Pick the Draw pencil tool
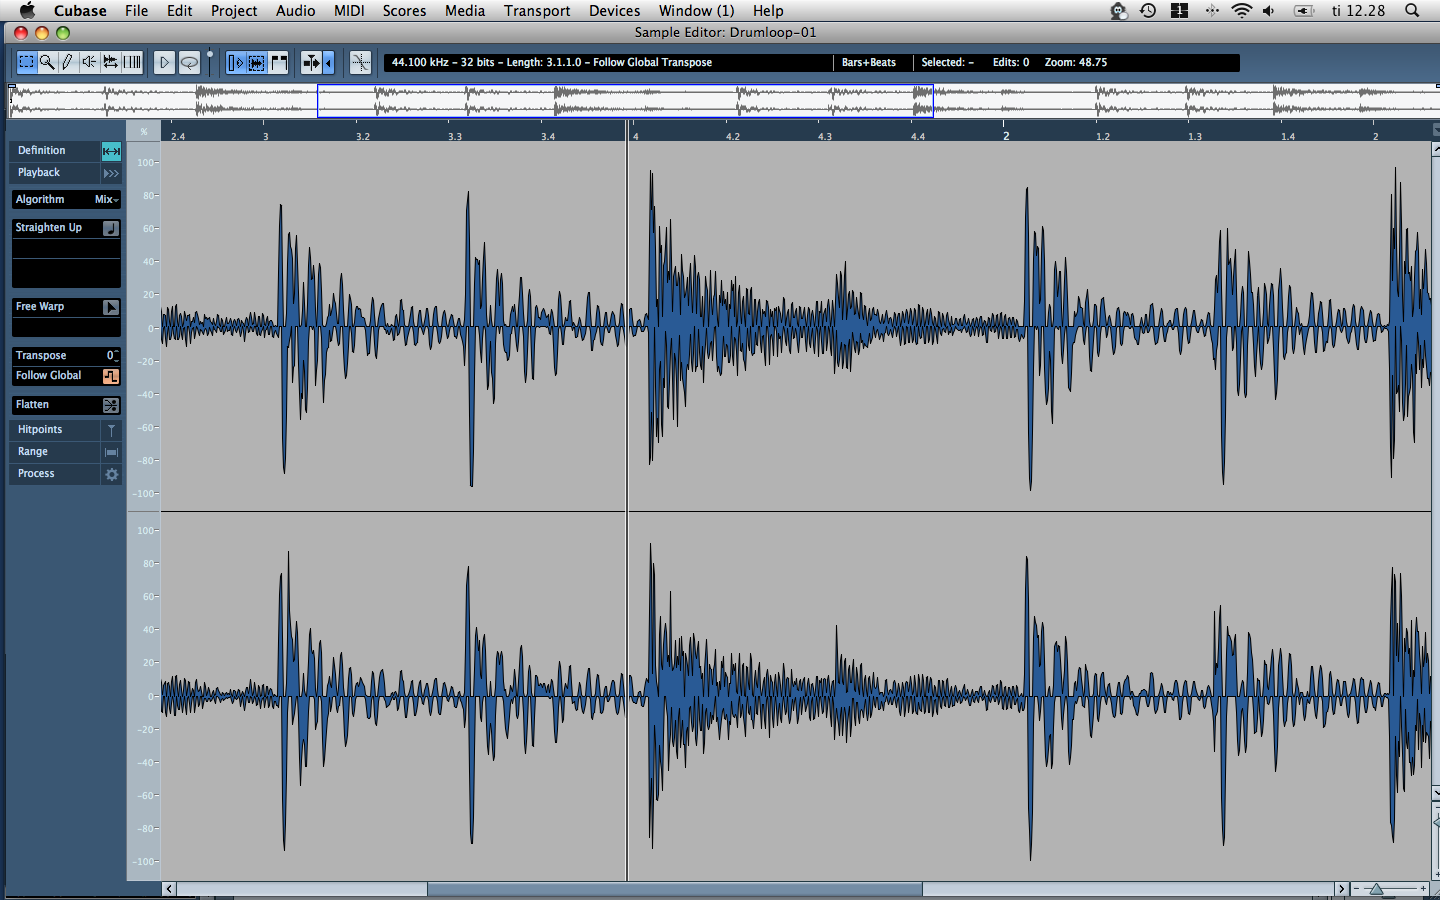The width and height of the screenshot is (1440, 900). [x=68, y=62]
